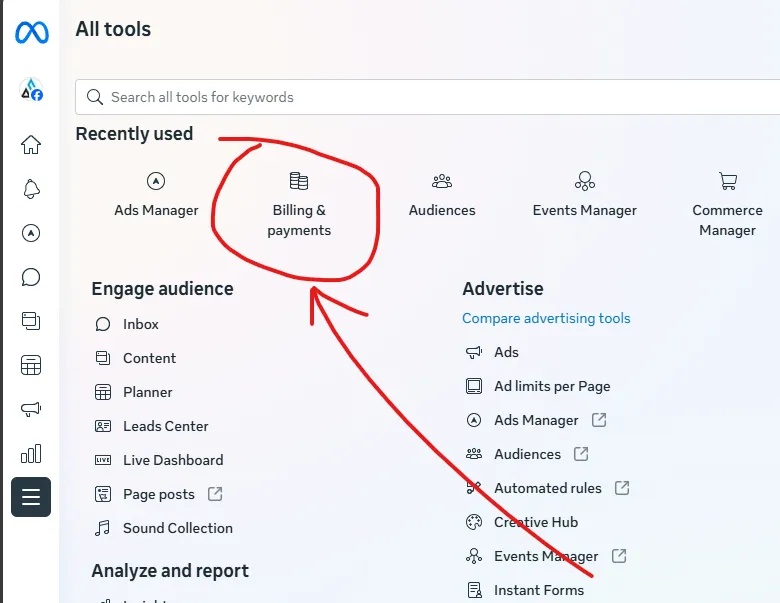Click the Meta logo at top left

pos(31,33)
